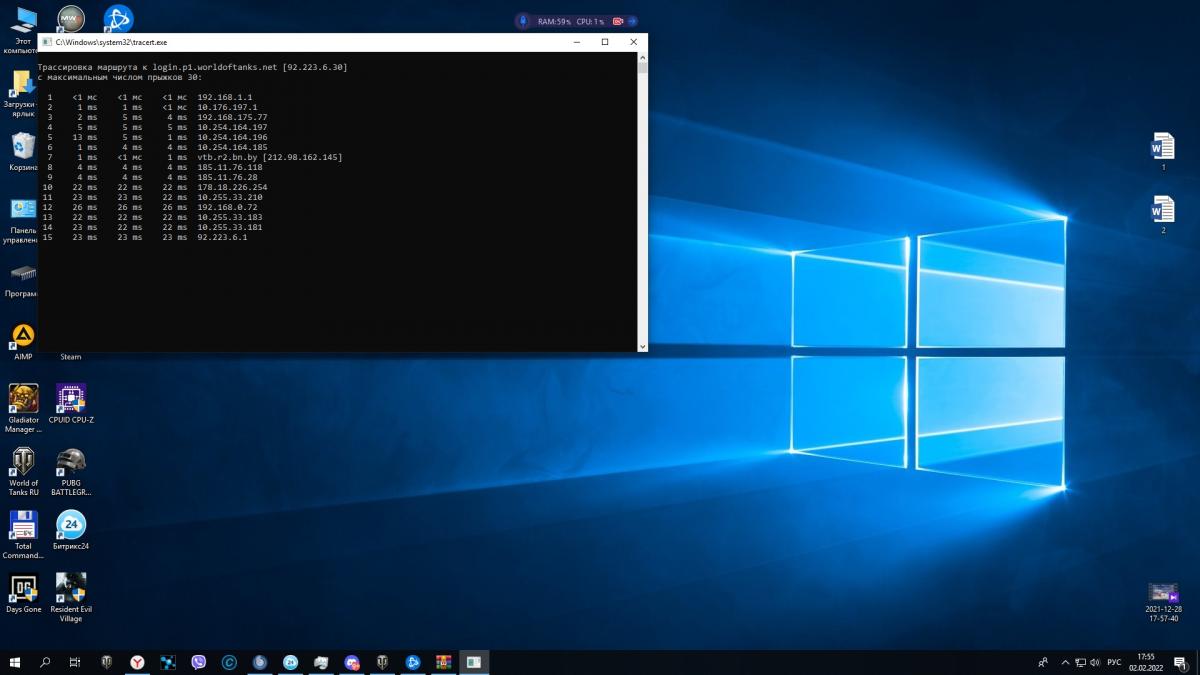Screen dimensions: 1200x675
Task: Click the taskbar clock showing 17:55
Action: [x=1146, y=662]
